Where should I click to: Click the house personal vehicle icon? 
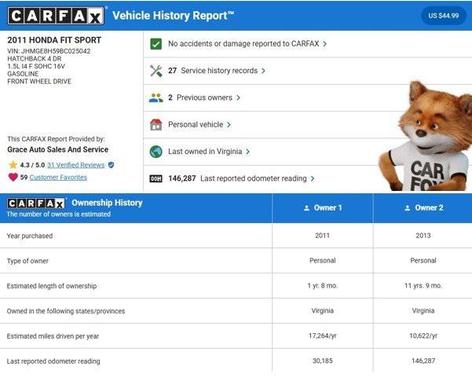(x=156, y=125)
